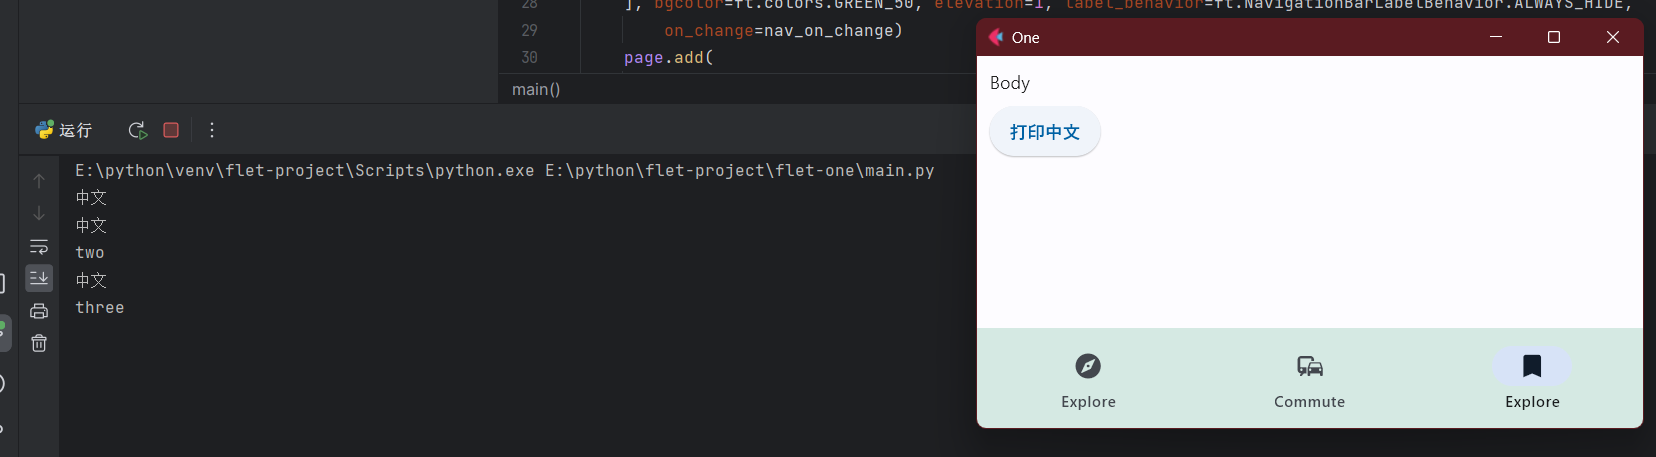
Task: Click the One window title text
Action: coord(1026,38)
